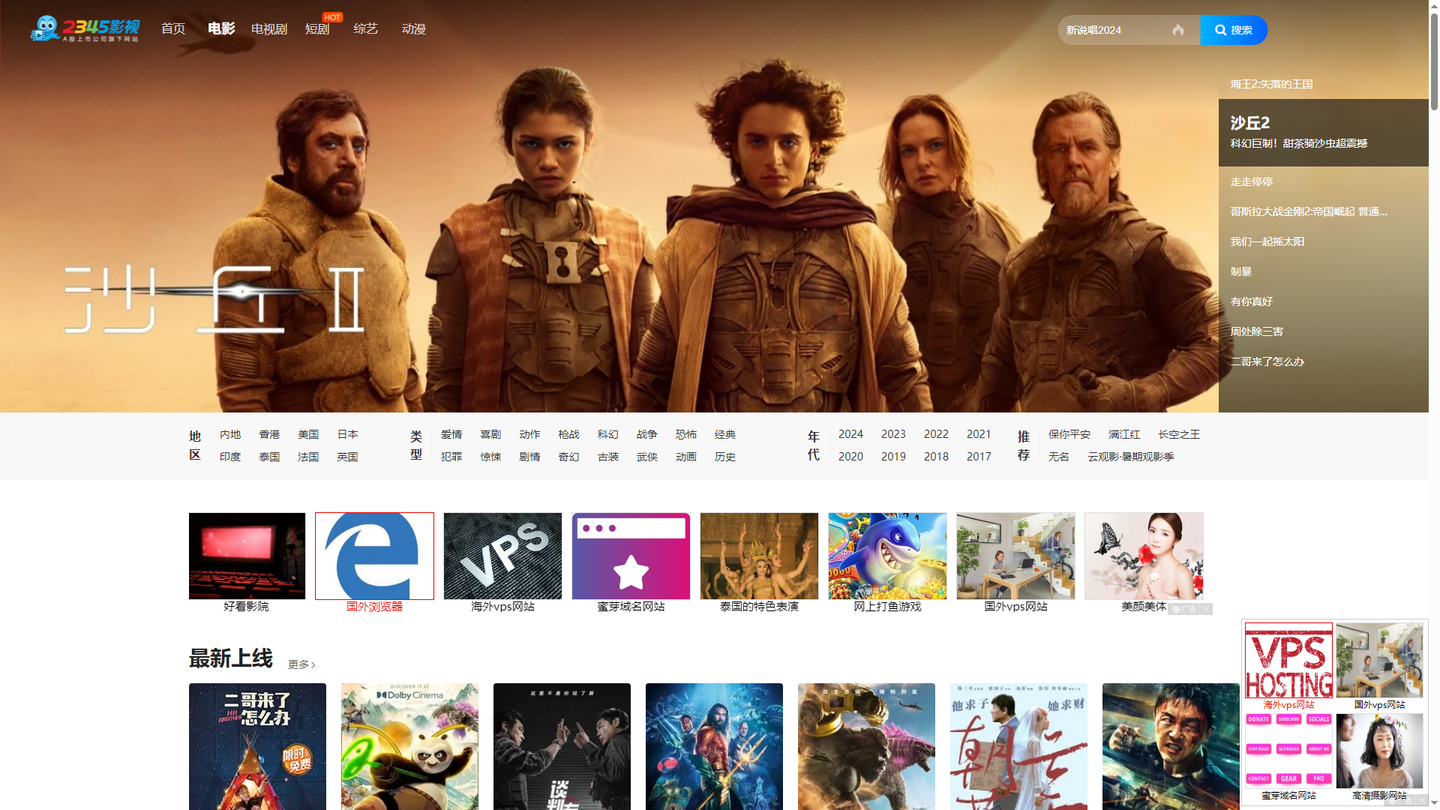
Task: Filter region by 法国
Action: click(308, 457)
